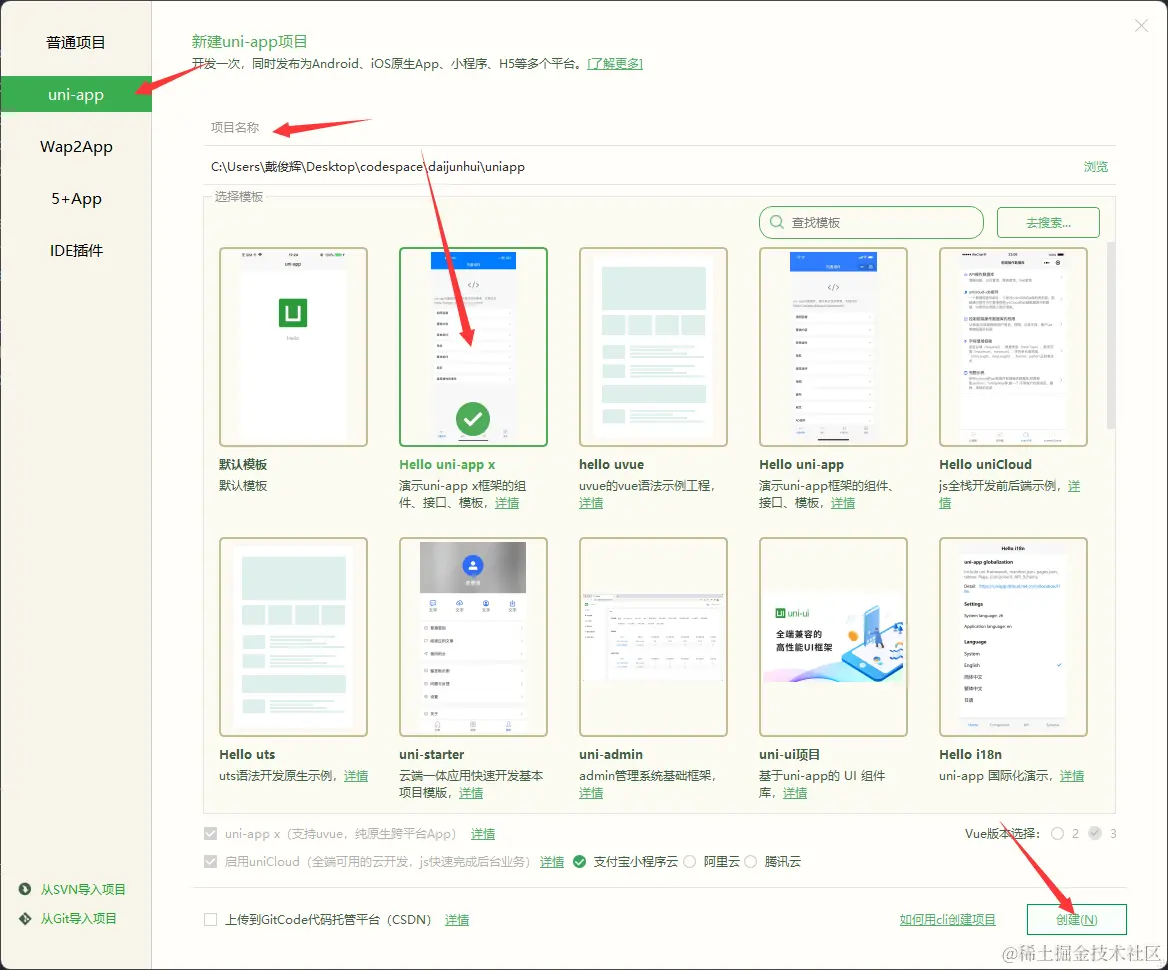Select Vue version 2 radio
The width and height of the screenshot is (1168, 970).
[x=1058, y=834]
